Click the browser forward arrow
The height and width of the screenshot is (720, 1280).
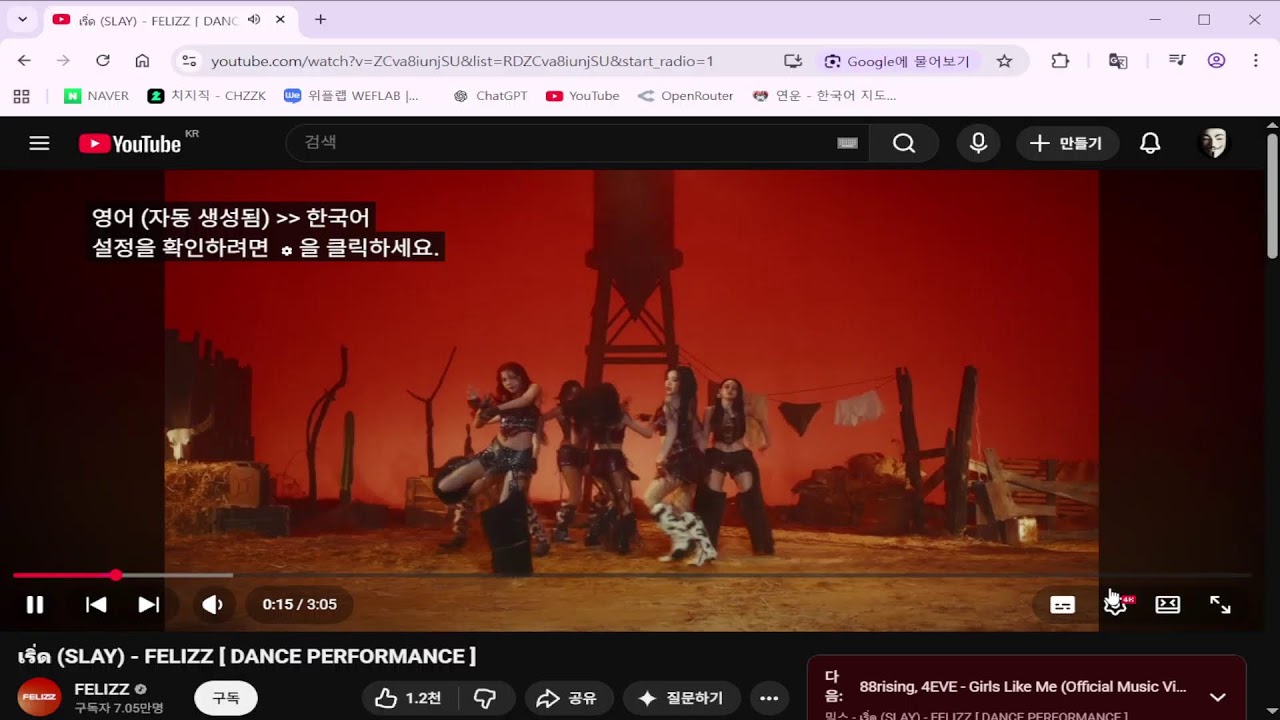point(63,61)
